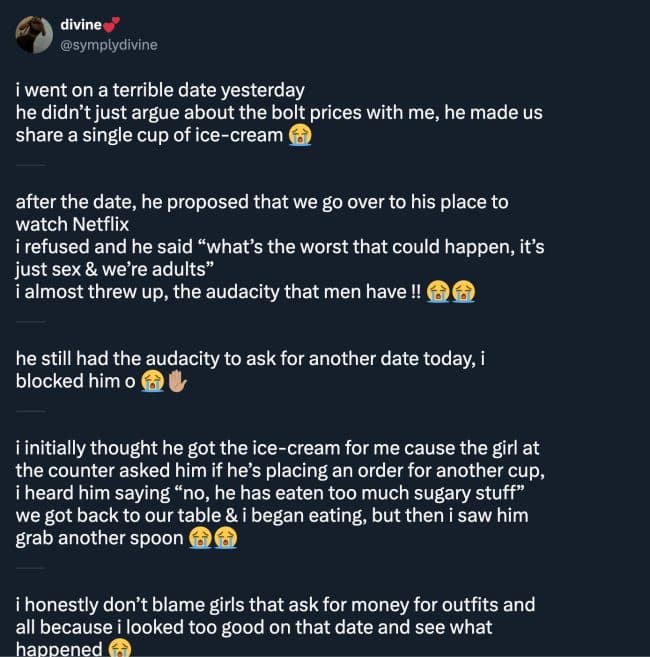The image size is (650, 657).
Task: Click crying emoji after the word "happened"
Action: click(120, 650)
